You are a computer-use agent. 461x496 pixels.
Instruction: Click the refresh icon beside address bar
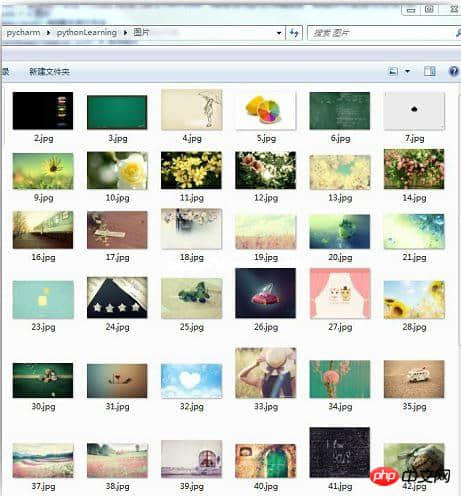[294, 33]
